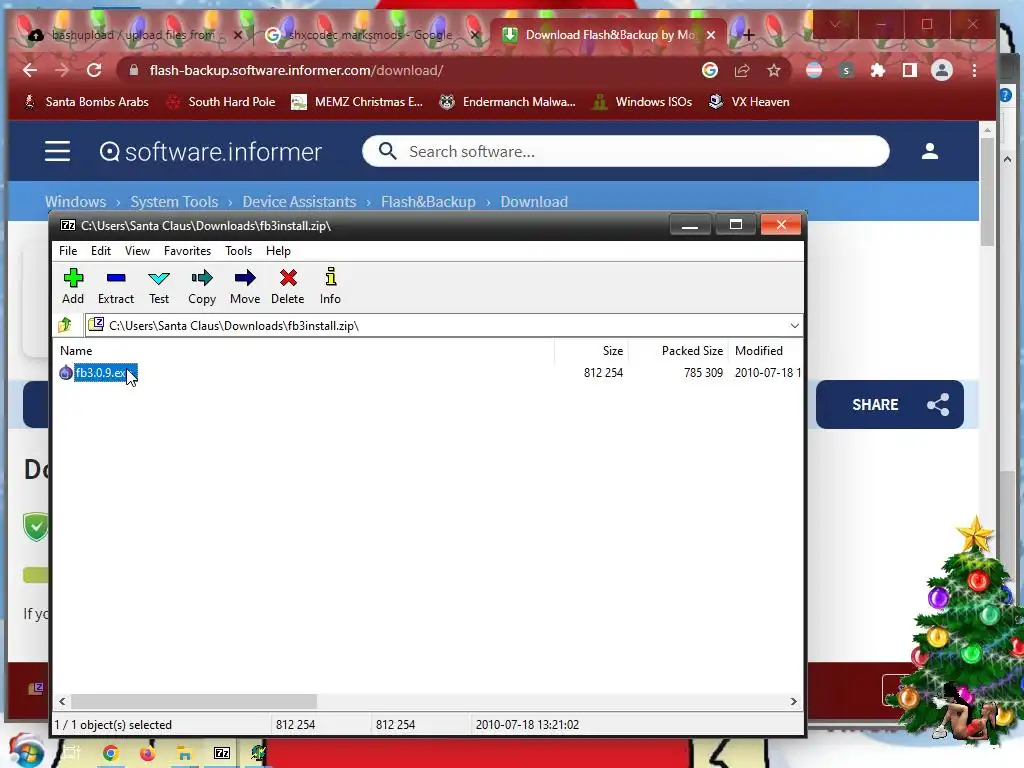Open Firefox from the taskbar
The width and height of the screenshot is (1024, 768).
coord(148,754)
